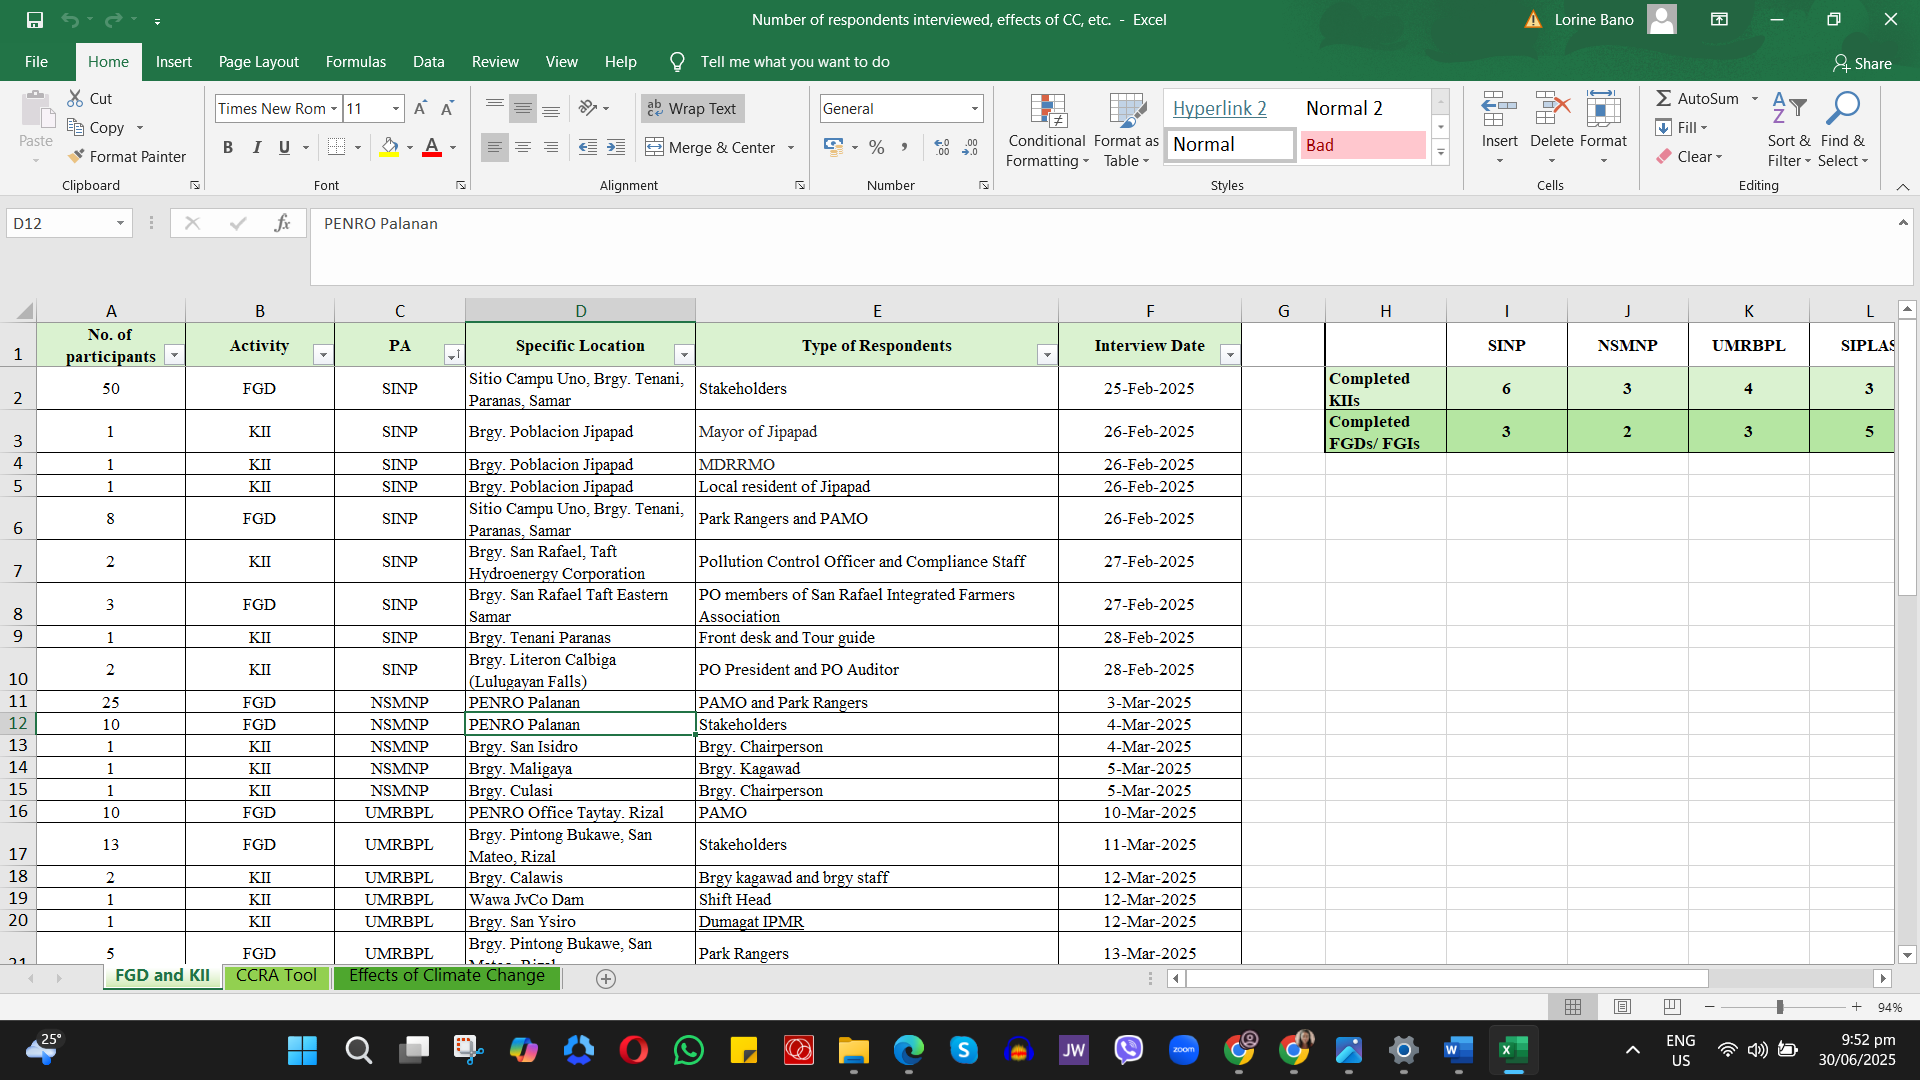Click Insert Cells icon
Screen dimensions: 1920x1080
tap(1499, 109)
